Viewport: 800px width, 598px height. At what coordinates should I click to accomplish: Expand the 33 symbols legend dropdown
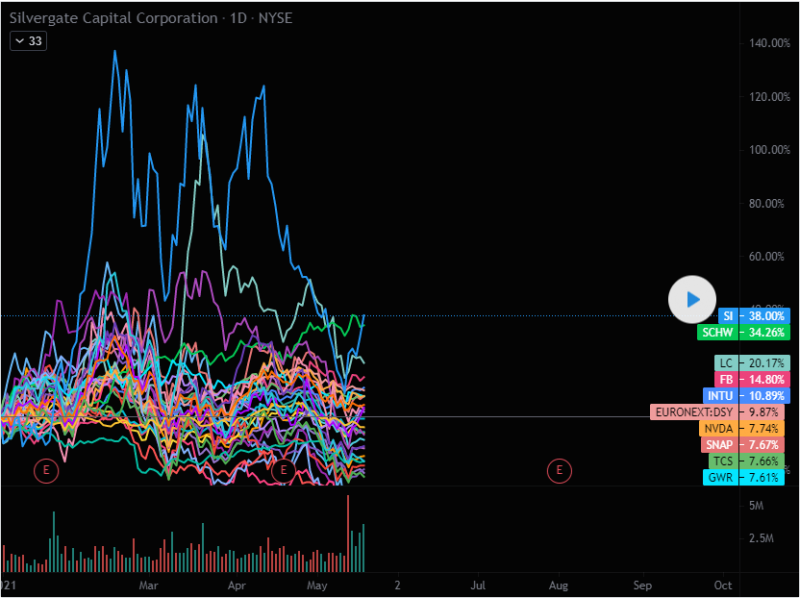(28, 41)
